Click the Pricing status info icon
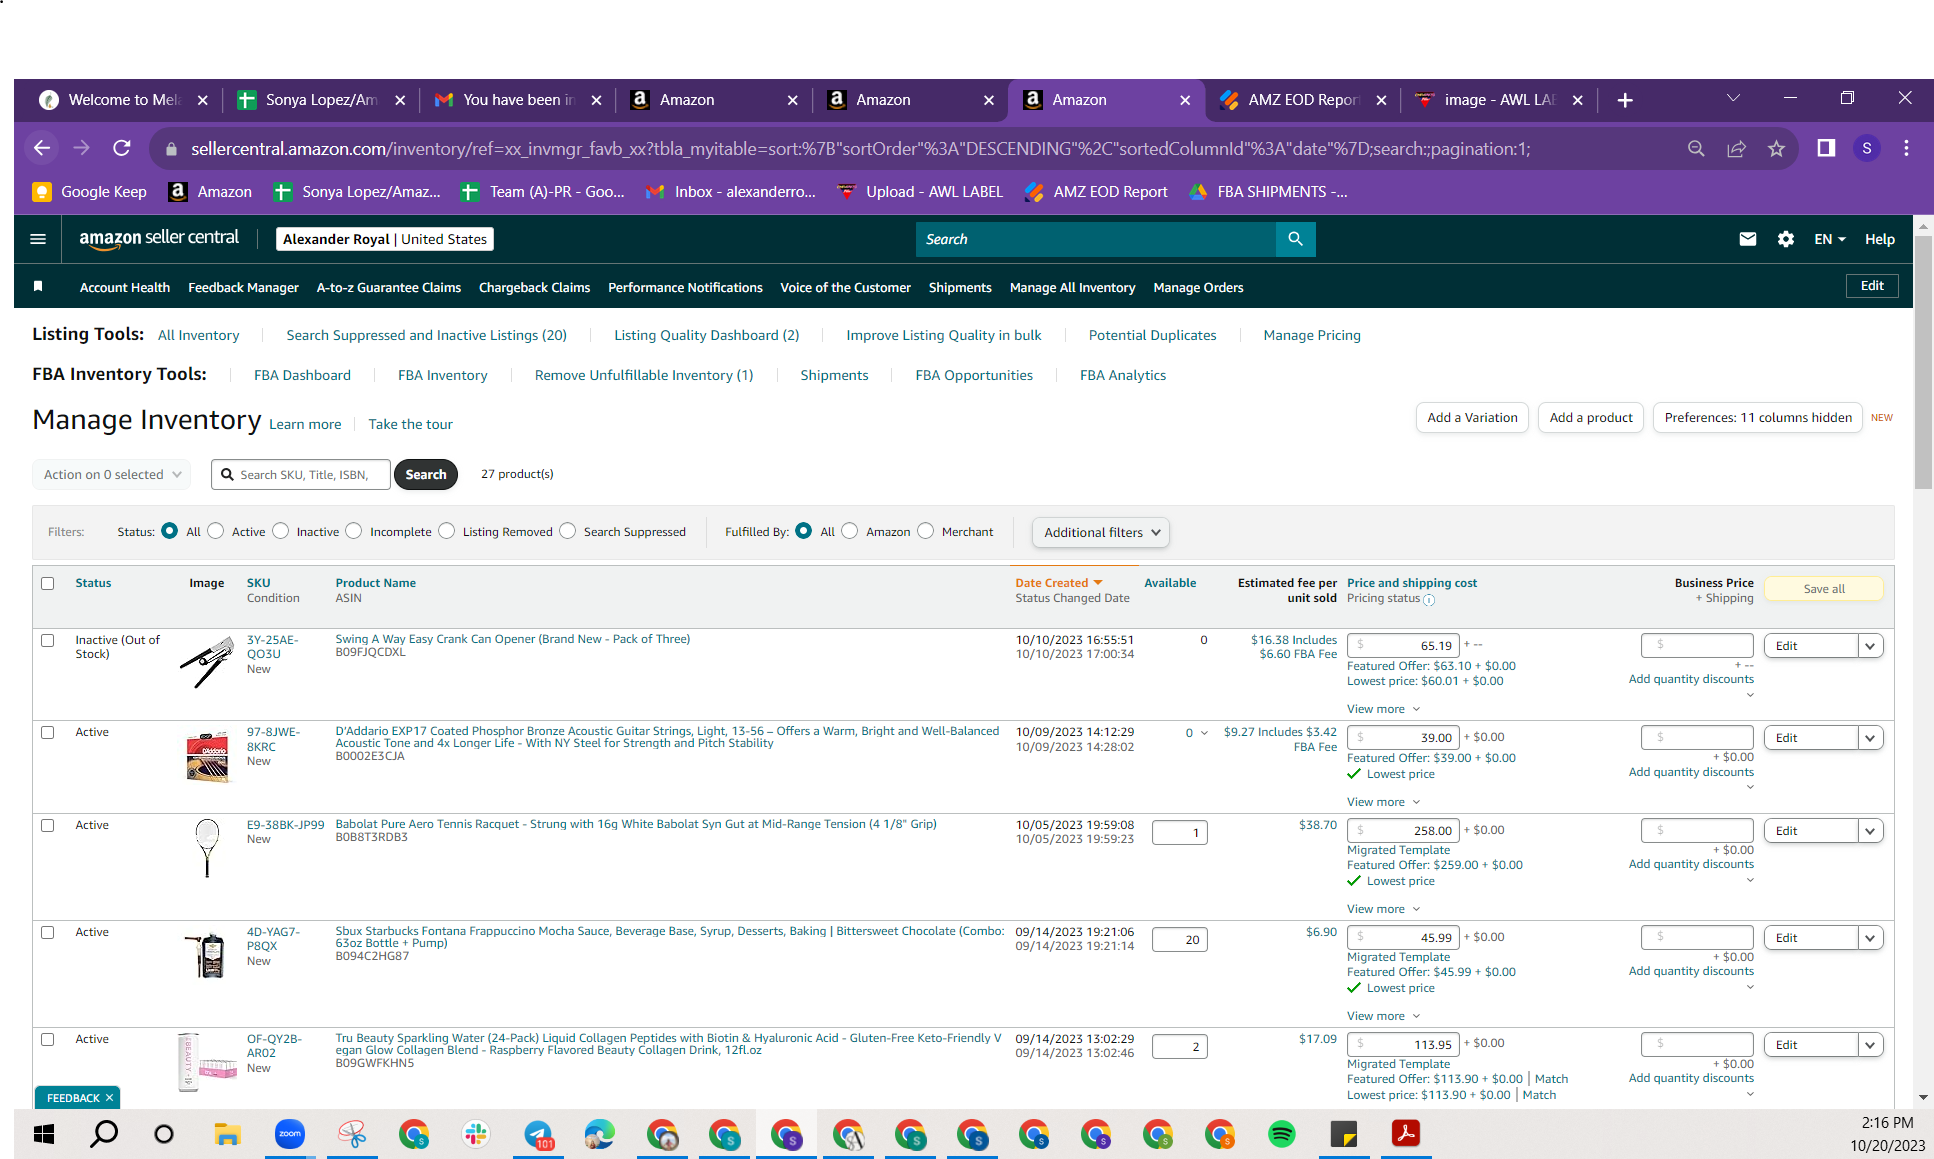 click(x=1429, y=600)
